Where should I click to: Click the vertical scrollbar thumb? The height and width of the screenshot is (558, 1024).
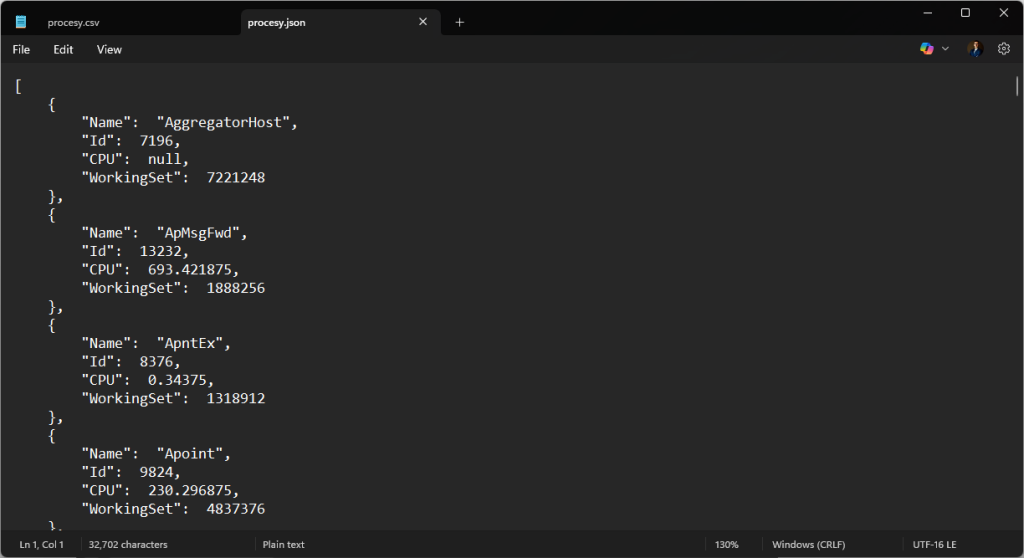coord(1017,86)
